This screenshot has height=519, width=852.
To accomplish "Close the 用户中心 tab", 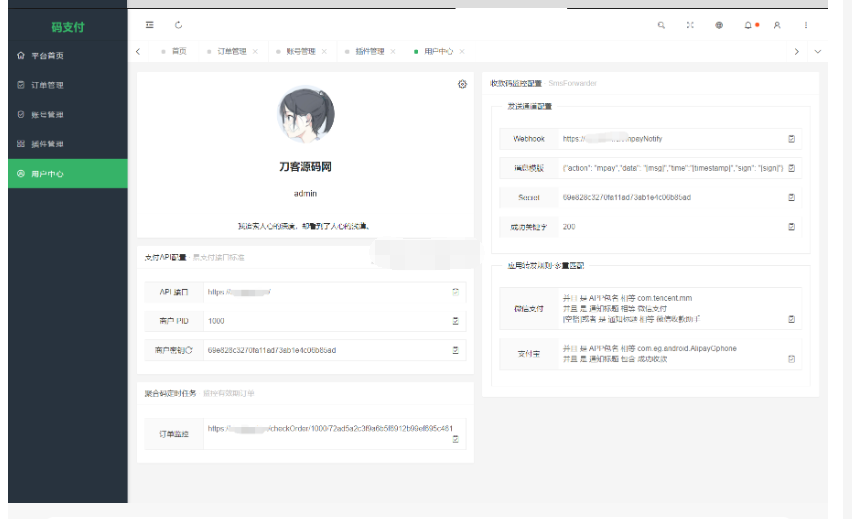I will tap(462, 52).
